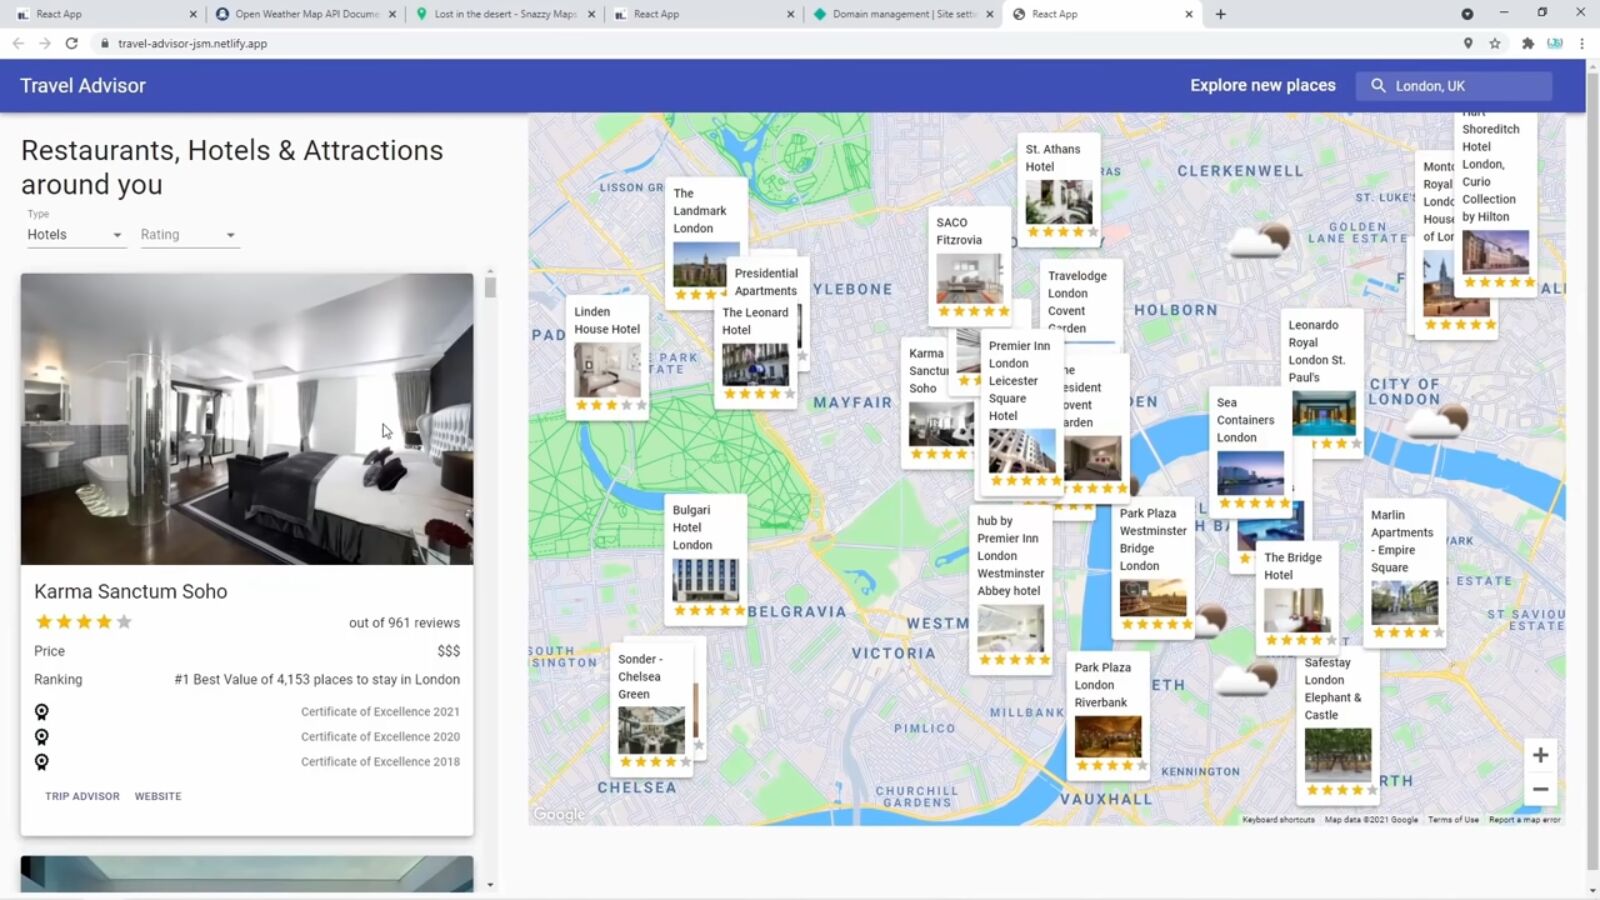Click the magnifier icon in the search bar
Screen dimensions: 1600x900
(x=1378, y=86)
